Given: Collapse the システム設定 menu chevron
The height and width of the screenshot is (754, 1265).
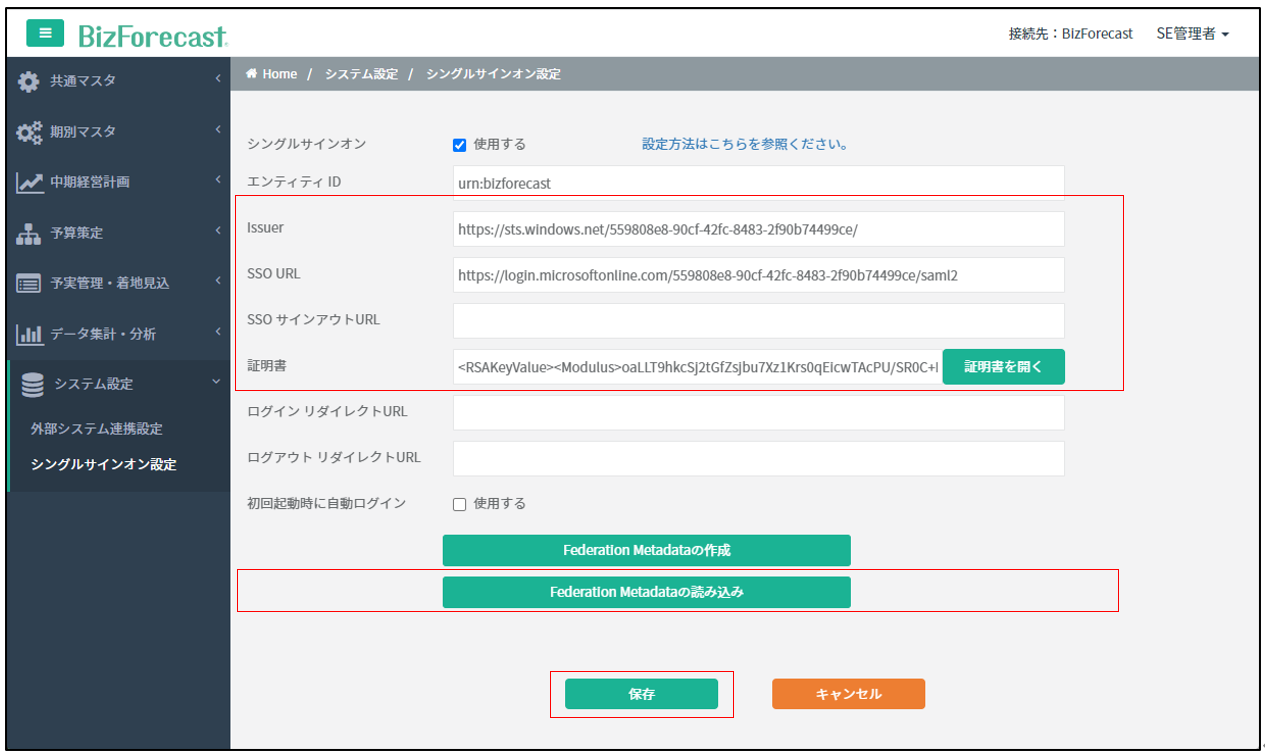Looking at the screenshot, I should pos(216,383).
